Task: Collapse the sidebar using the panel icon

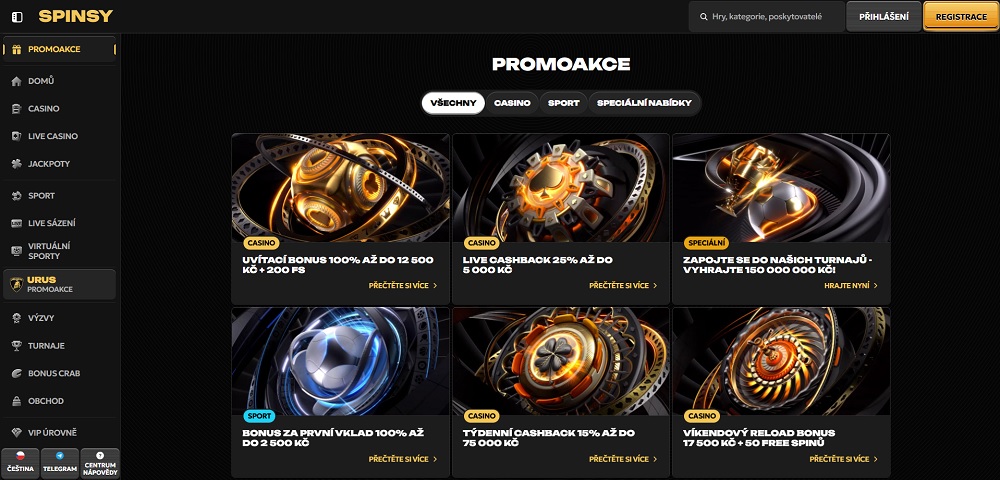Action: point(17,17)
